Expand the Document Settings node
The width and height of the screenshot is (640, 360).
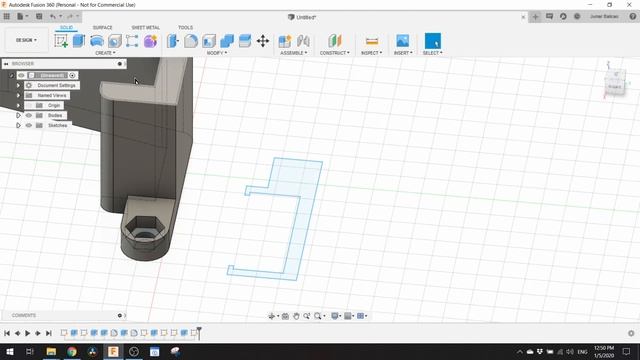coord(18,85)
